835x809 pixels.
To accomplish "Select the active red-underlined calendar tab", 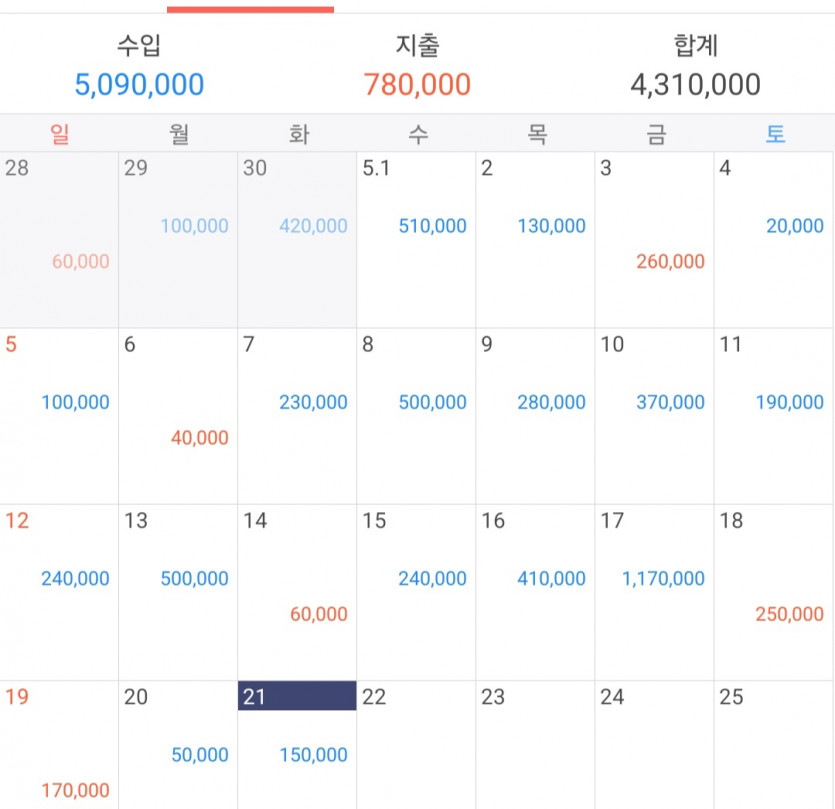I will tap(250, 7).
